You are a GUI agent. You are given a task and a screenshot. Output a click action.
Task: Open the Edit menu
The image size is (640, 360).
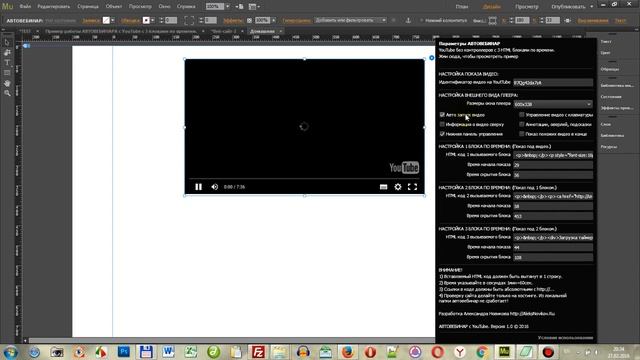point(53,7)
